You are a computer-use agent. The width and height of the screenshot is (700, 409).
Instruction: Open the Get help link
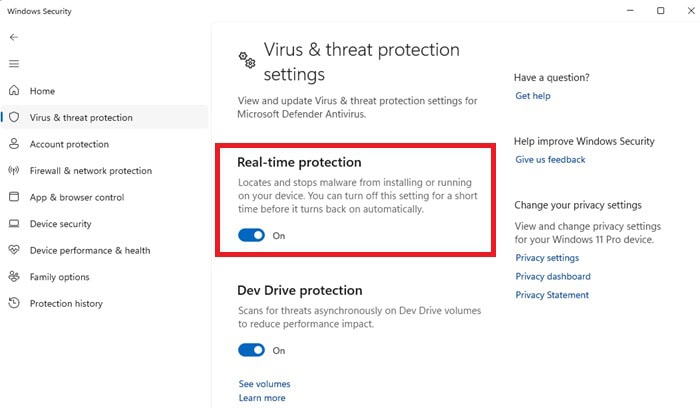532,96
